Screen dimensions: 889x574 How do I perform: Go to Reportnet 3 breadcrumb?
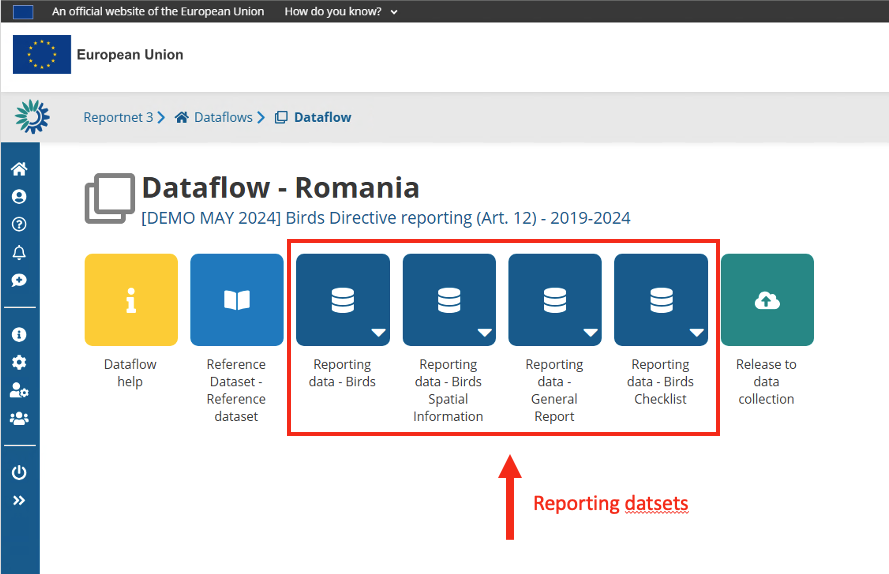click(118, 117)
